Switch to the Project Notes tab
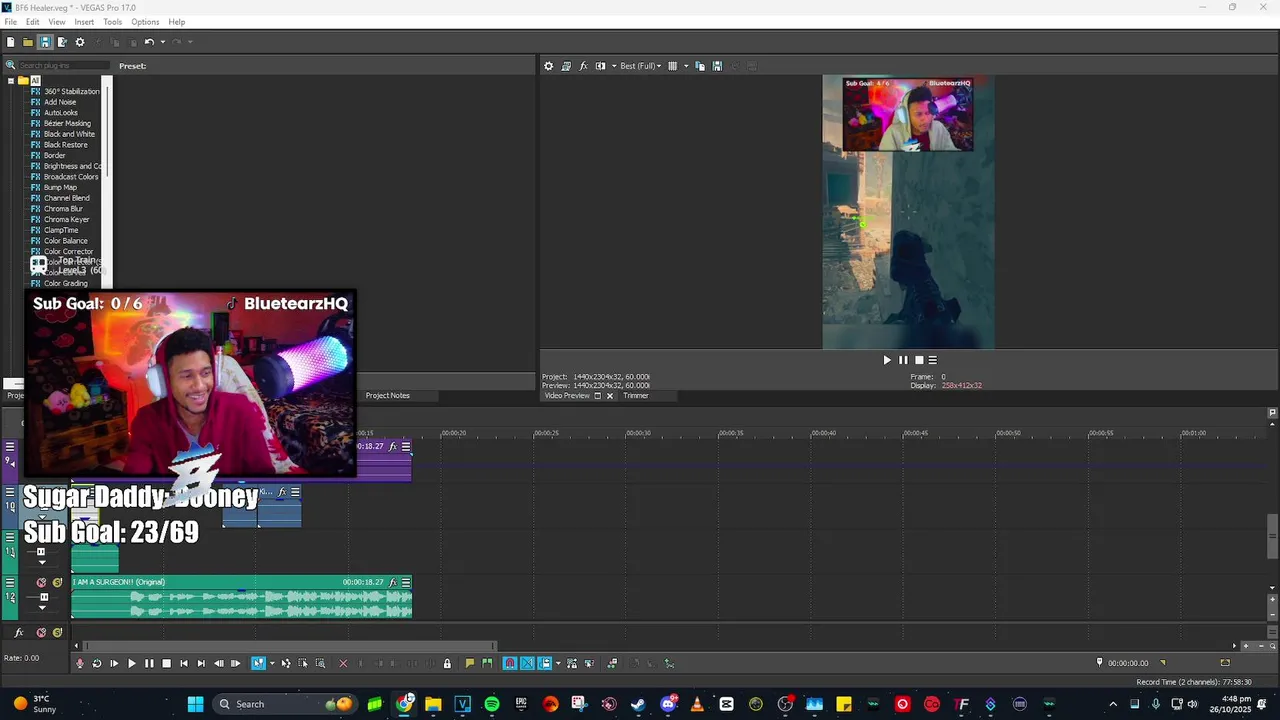This screenshot has height=720, width=1280. pos(387,396)
